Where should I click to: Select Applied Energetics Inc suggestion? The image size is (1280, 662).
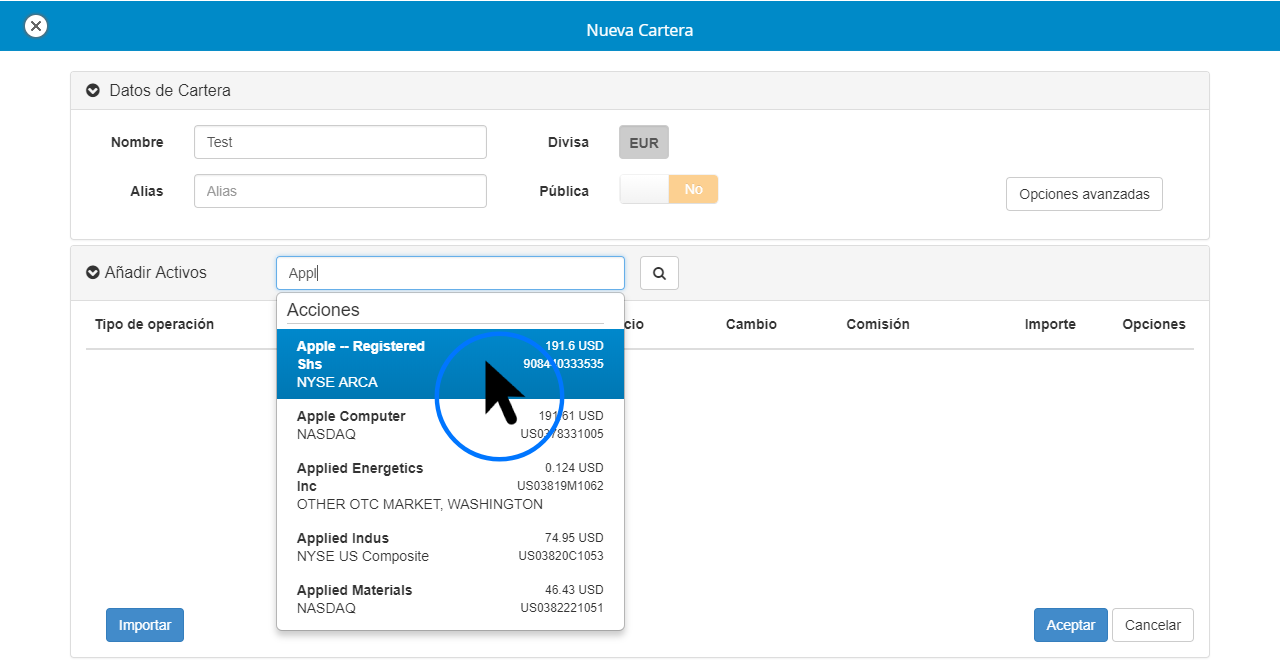point(450,486)
